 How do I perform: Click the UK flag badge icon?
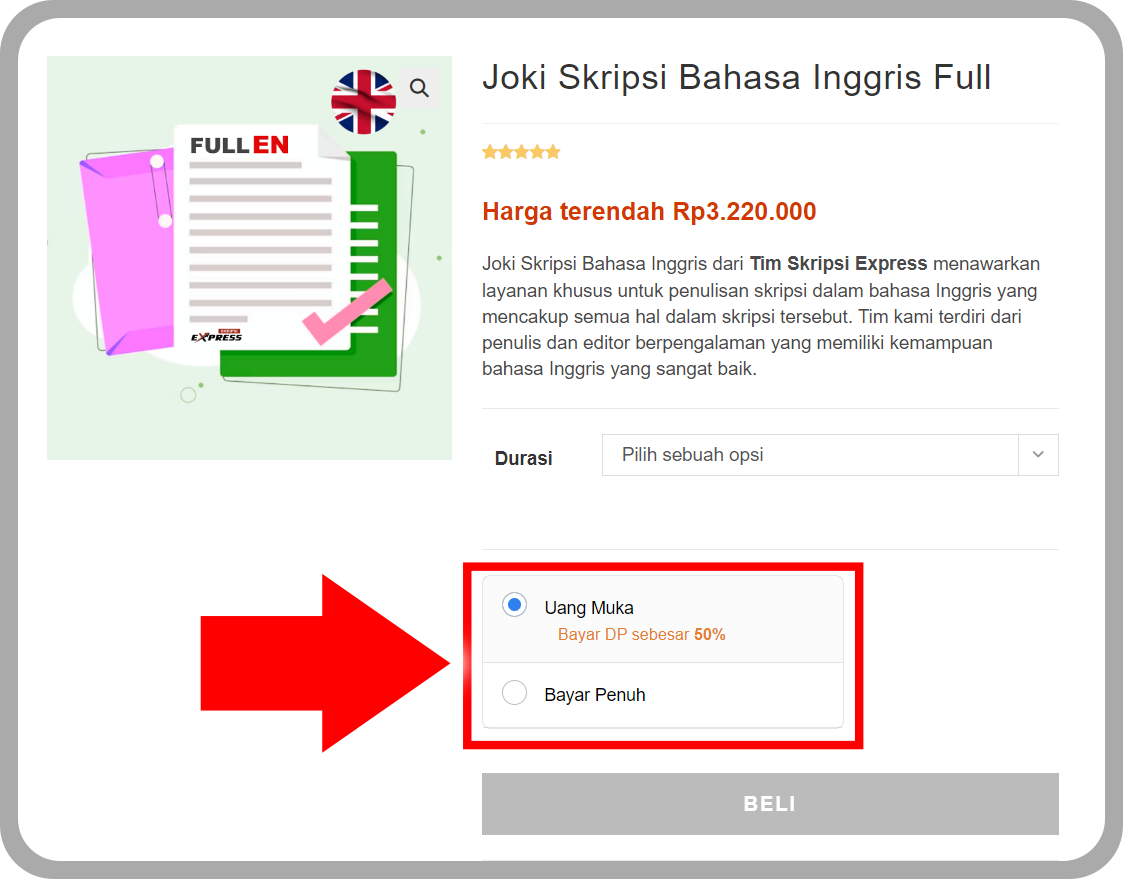click(x=363, y=102)
